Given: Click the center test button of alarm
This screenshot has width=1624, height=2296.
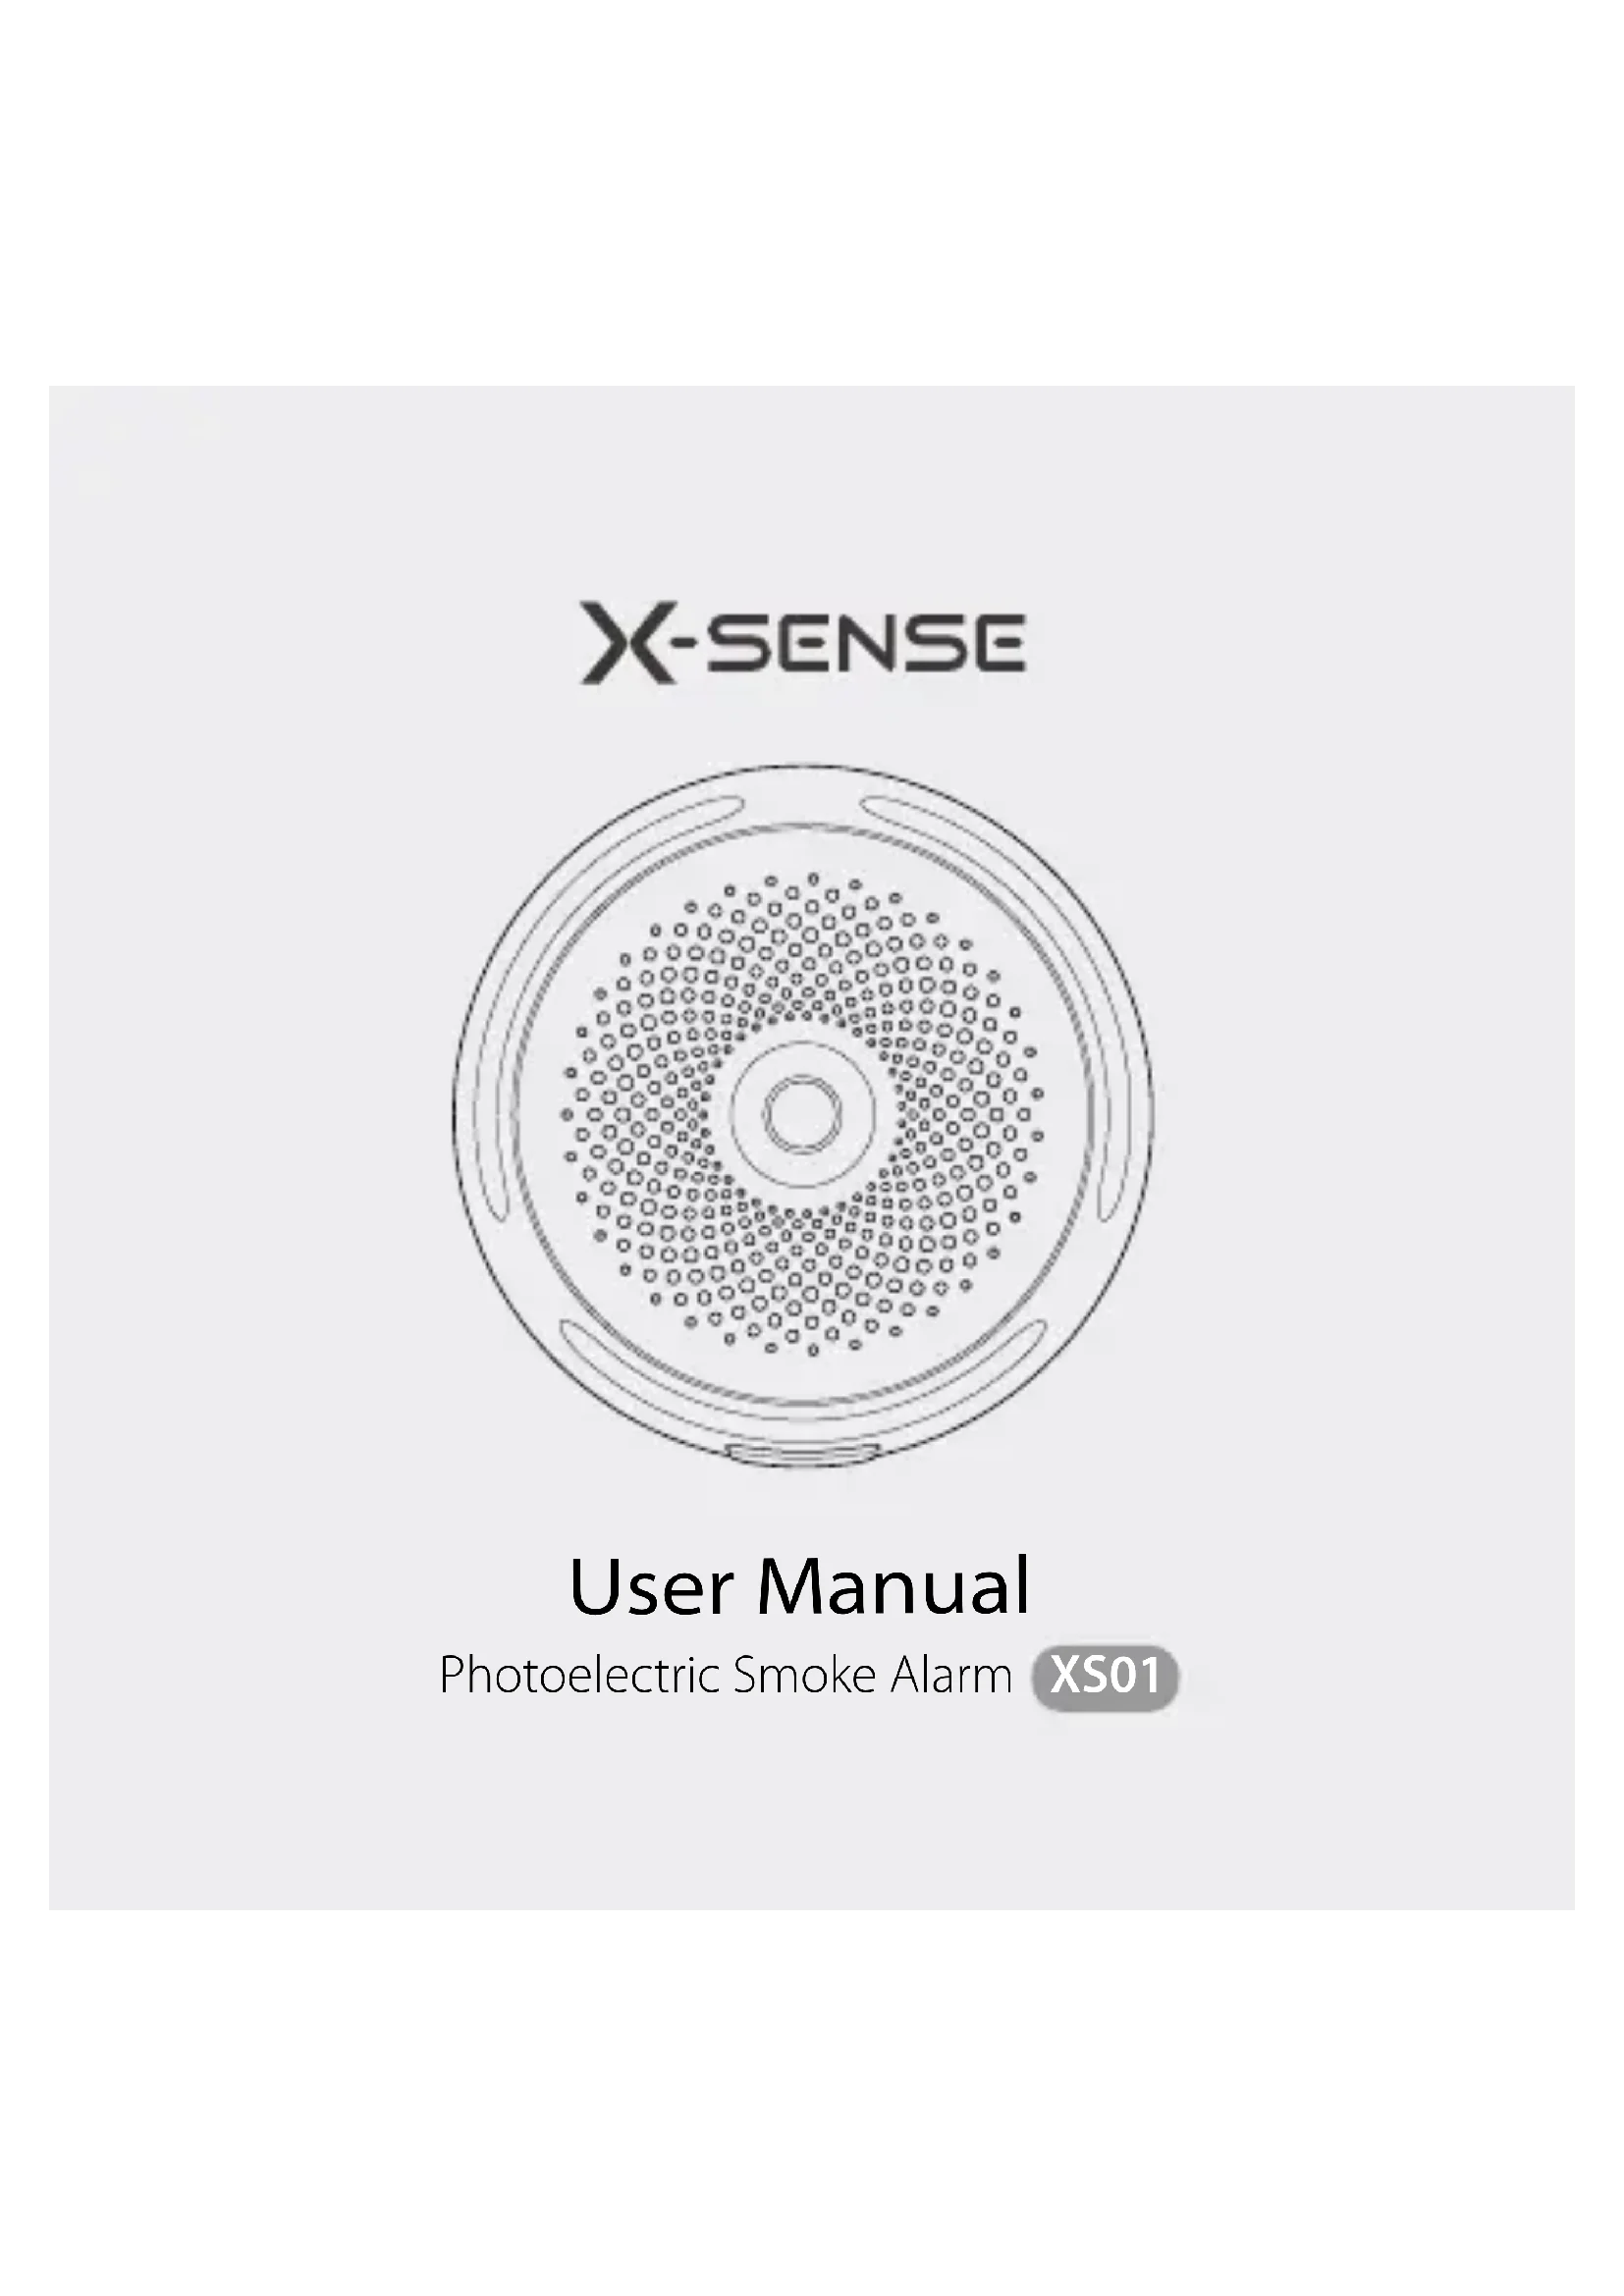Looking at the screenshot, I should coord(802,1113).
